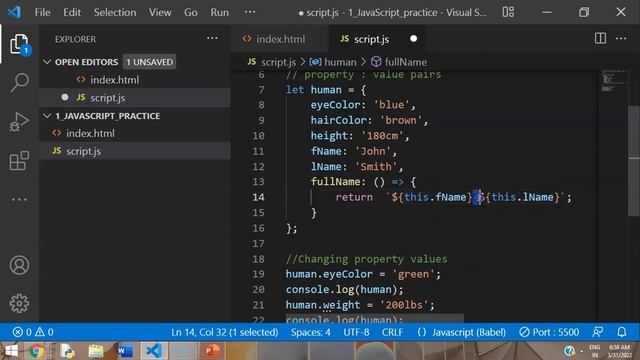This screenshot has height=360, width=640.
Task: Open script.js in project folder tree
Action: tap(135, 151)
